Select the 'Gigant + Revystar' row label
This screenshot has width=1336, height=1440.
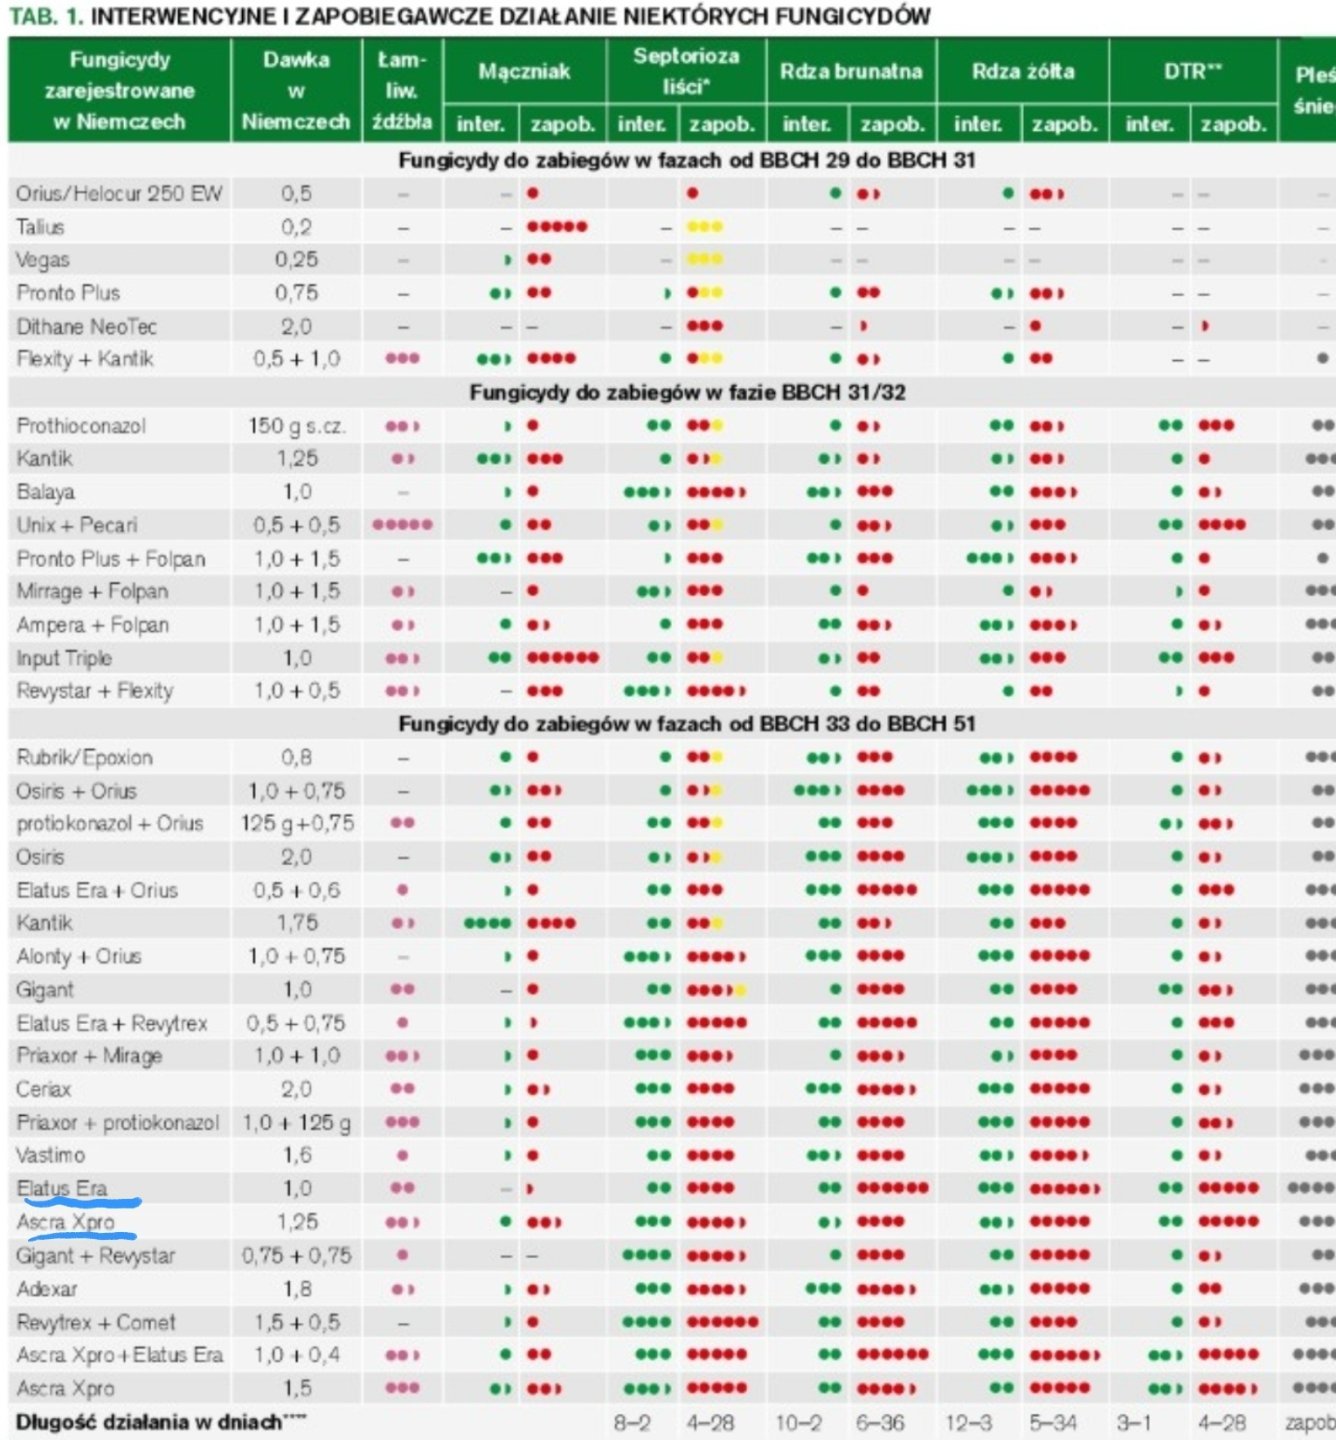click(96, 1256)
